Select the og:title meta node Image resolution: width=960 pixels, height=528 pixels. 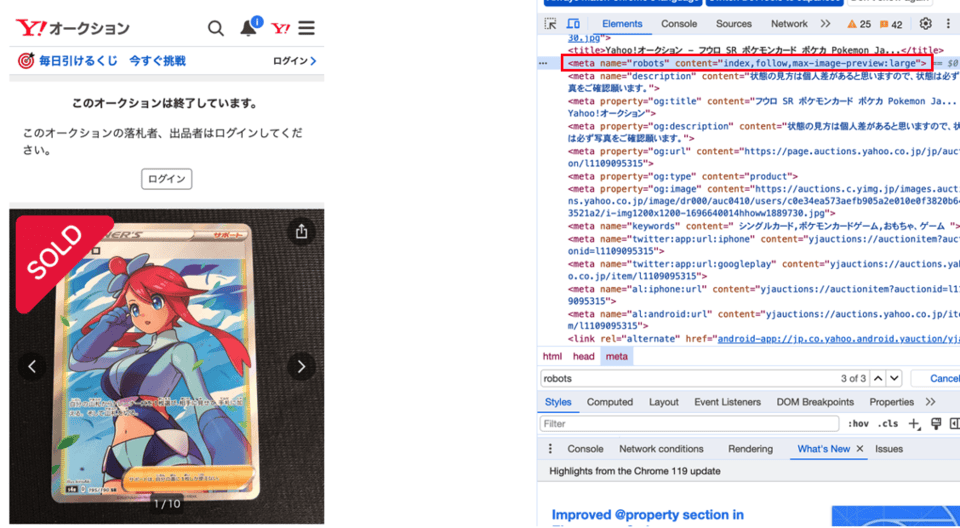coord(763,107)
